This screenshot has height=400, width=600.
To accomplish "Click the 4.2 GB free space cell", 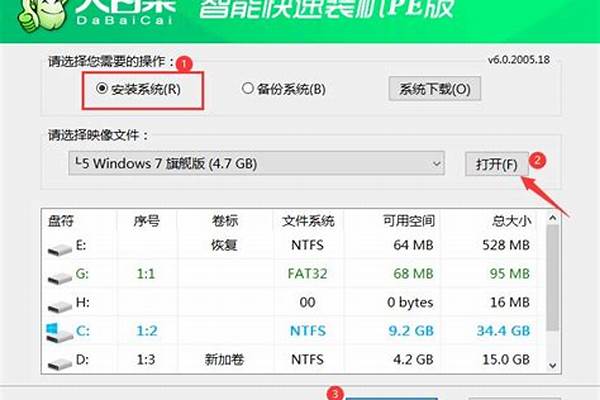I will [x=413, y=359].
